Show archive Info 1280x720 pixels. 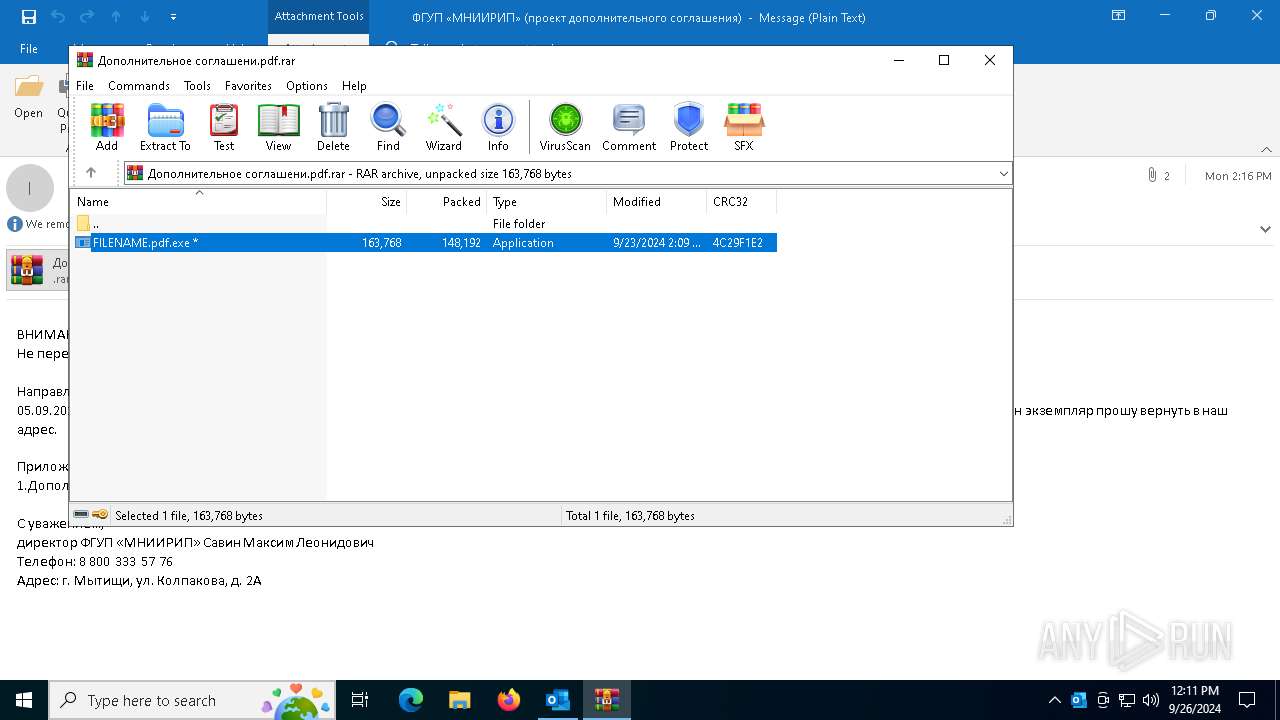click(x=498, y=127)
